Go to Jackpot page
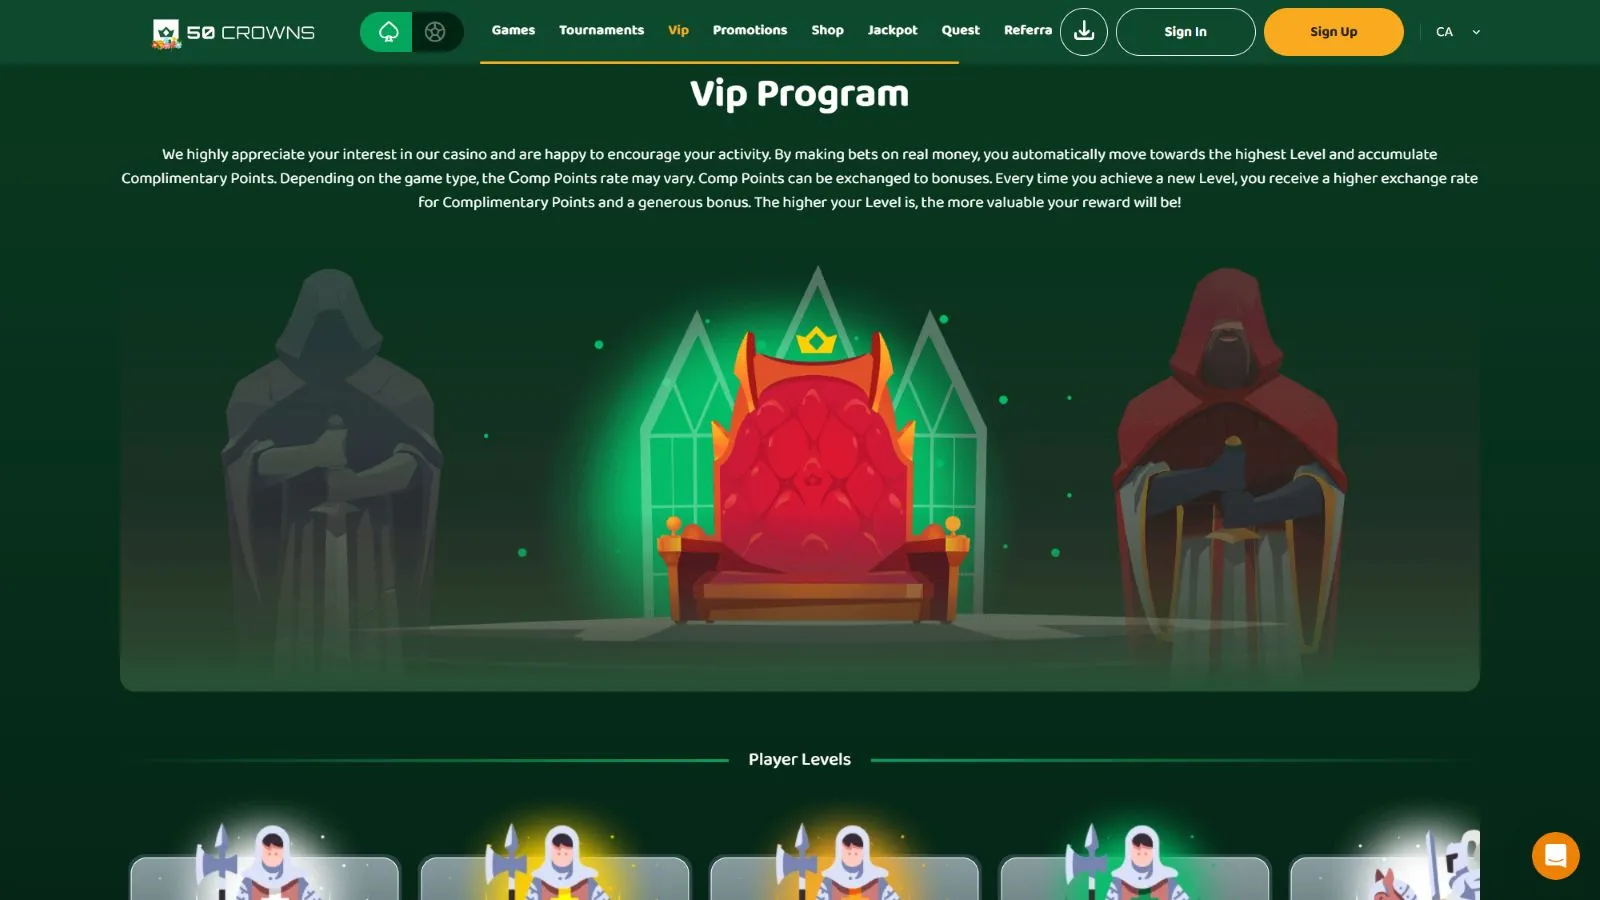The image size is (1600, 900). point(892,30)
